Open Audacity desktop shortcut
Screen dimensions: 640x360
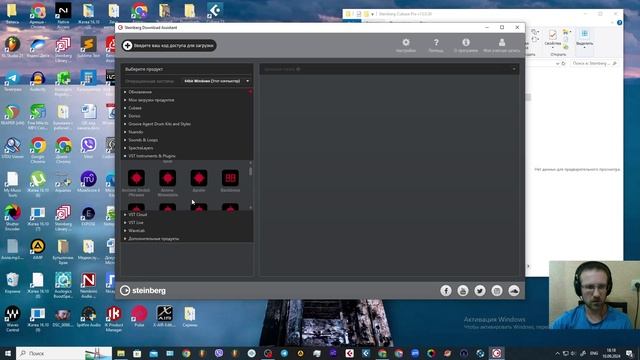[x=38, y=80]
